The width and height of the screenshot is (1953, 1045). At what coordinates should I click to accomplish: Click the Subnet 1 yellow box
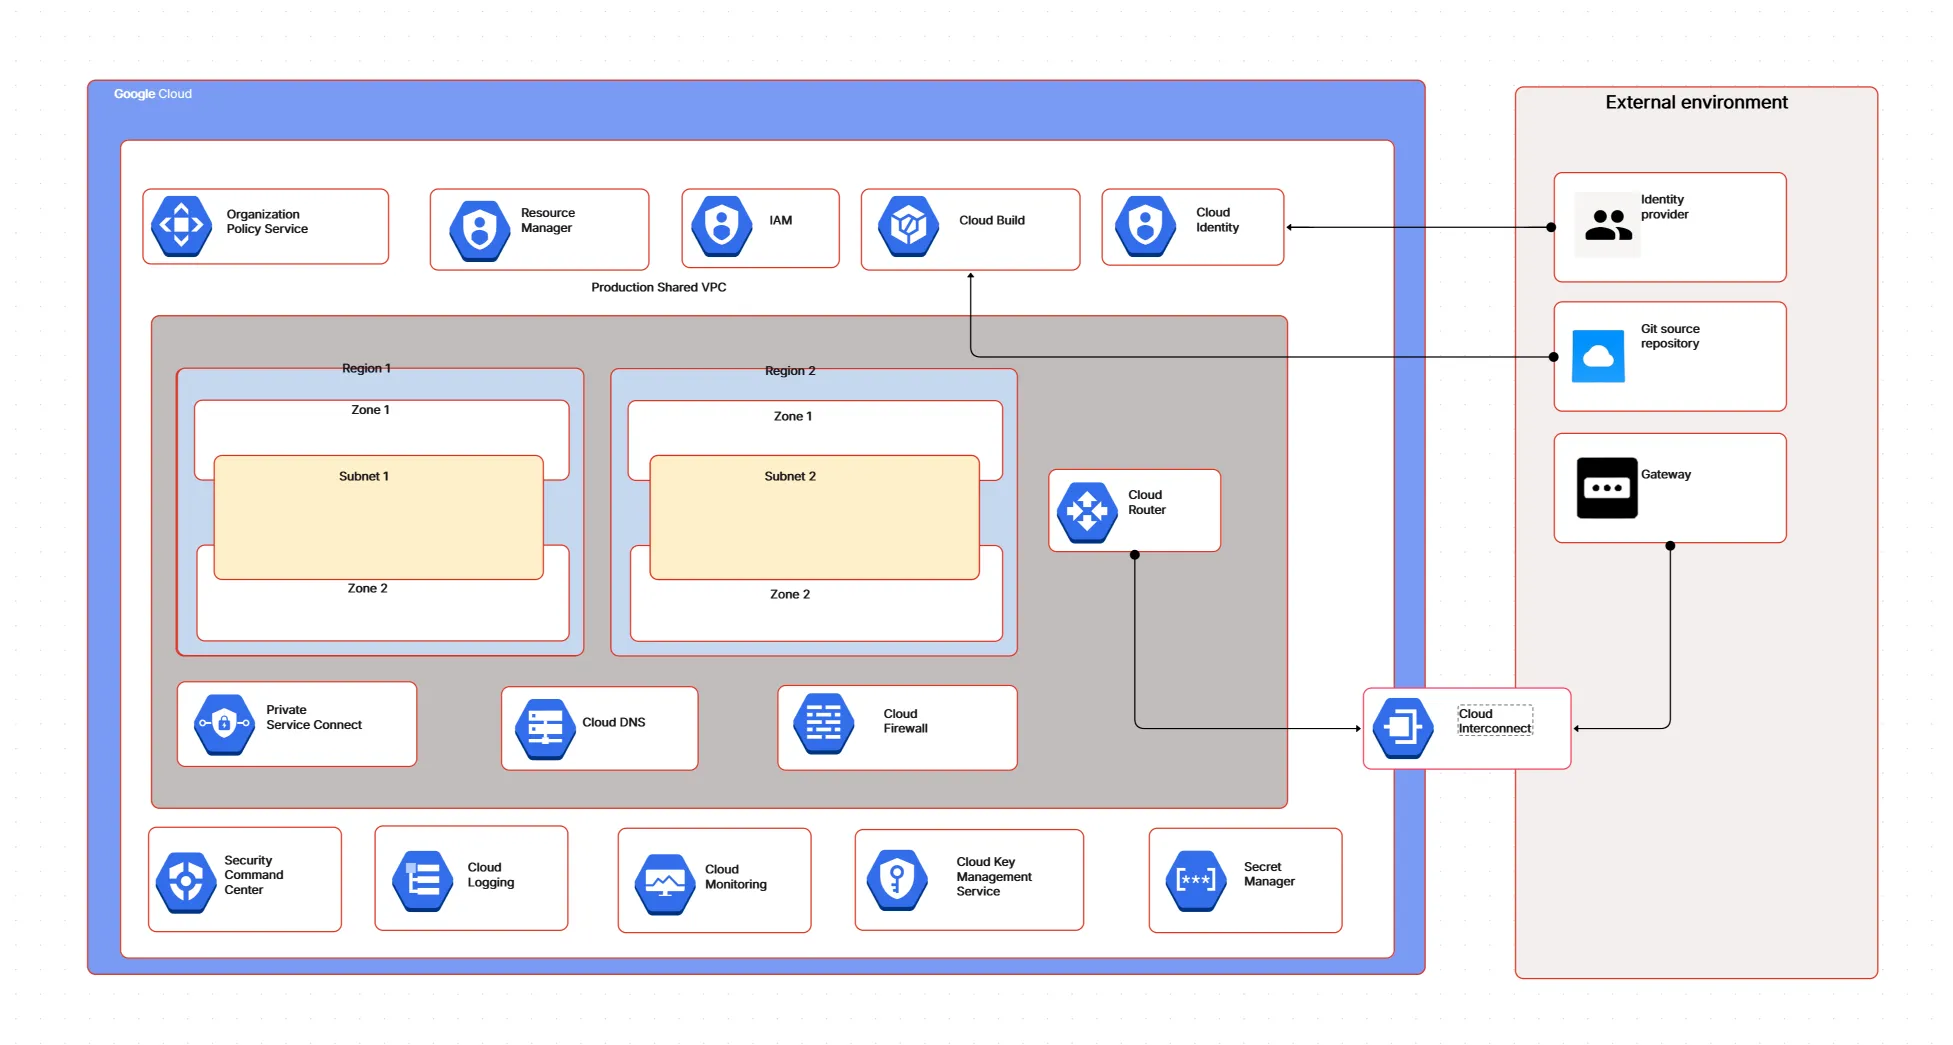[378, 525]
